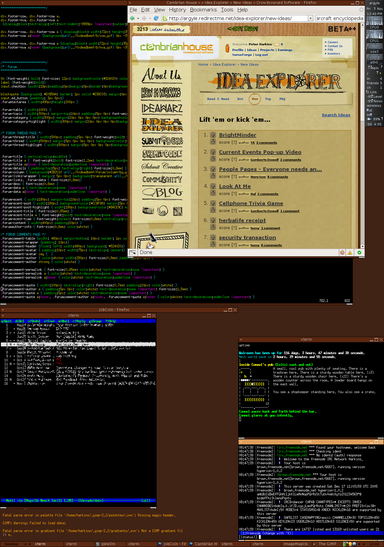Click the cambrianhouse logo
The width and height of the screenshot is (384, 547).
coord(176,47)
